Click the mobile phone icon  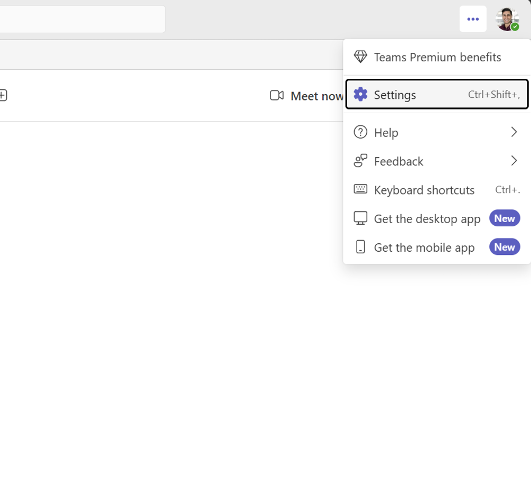pos(360,247)
